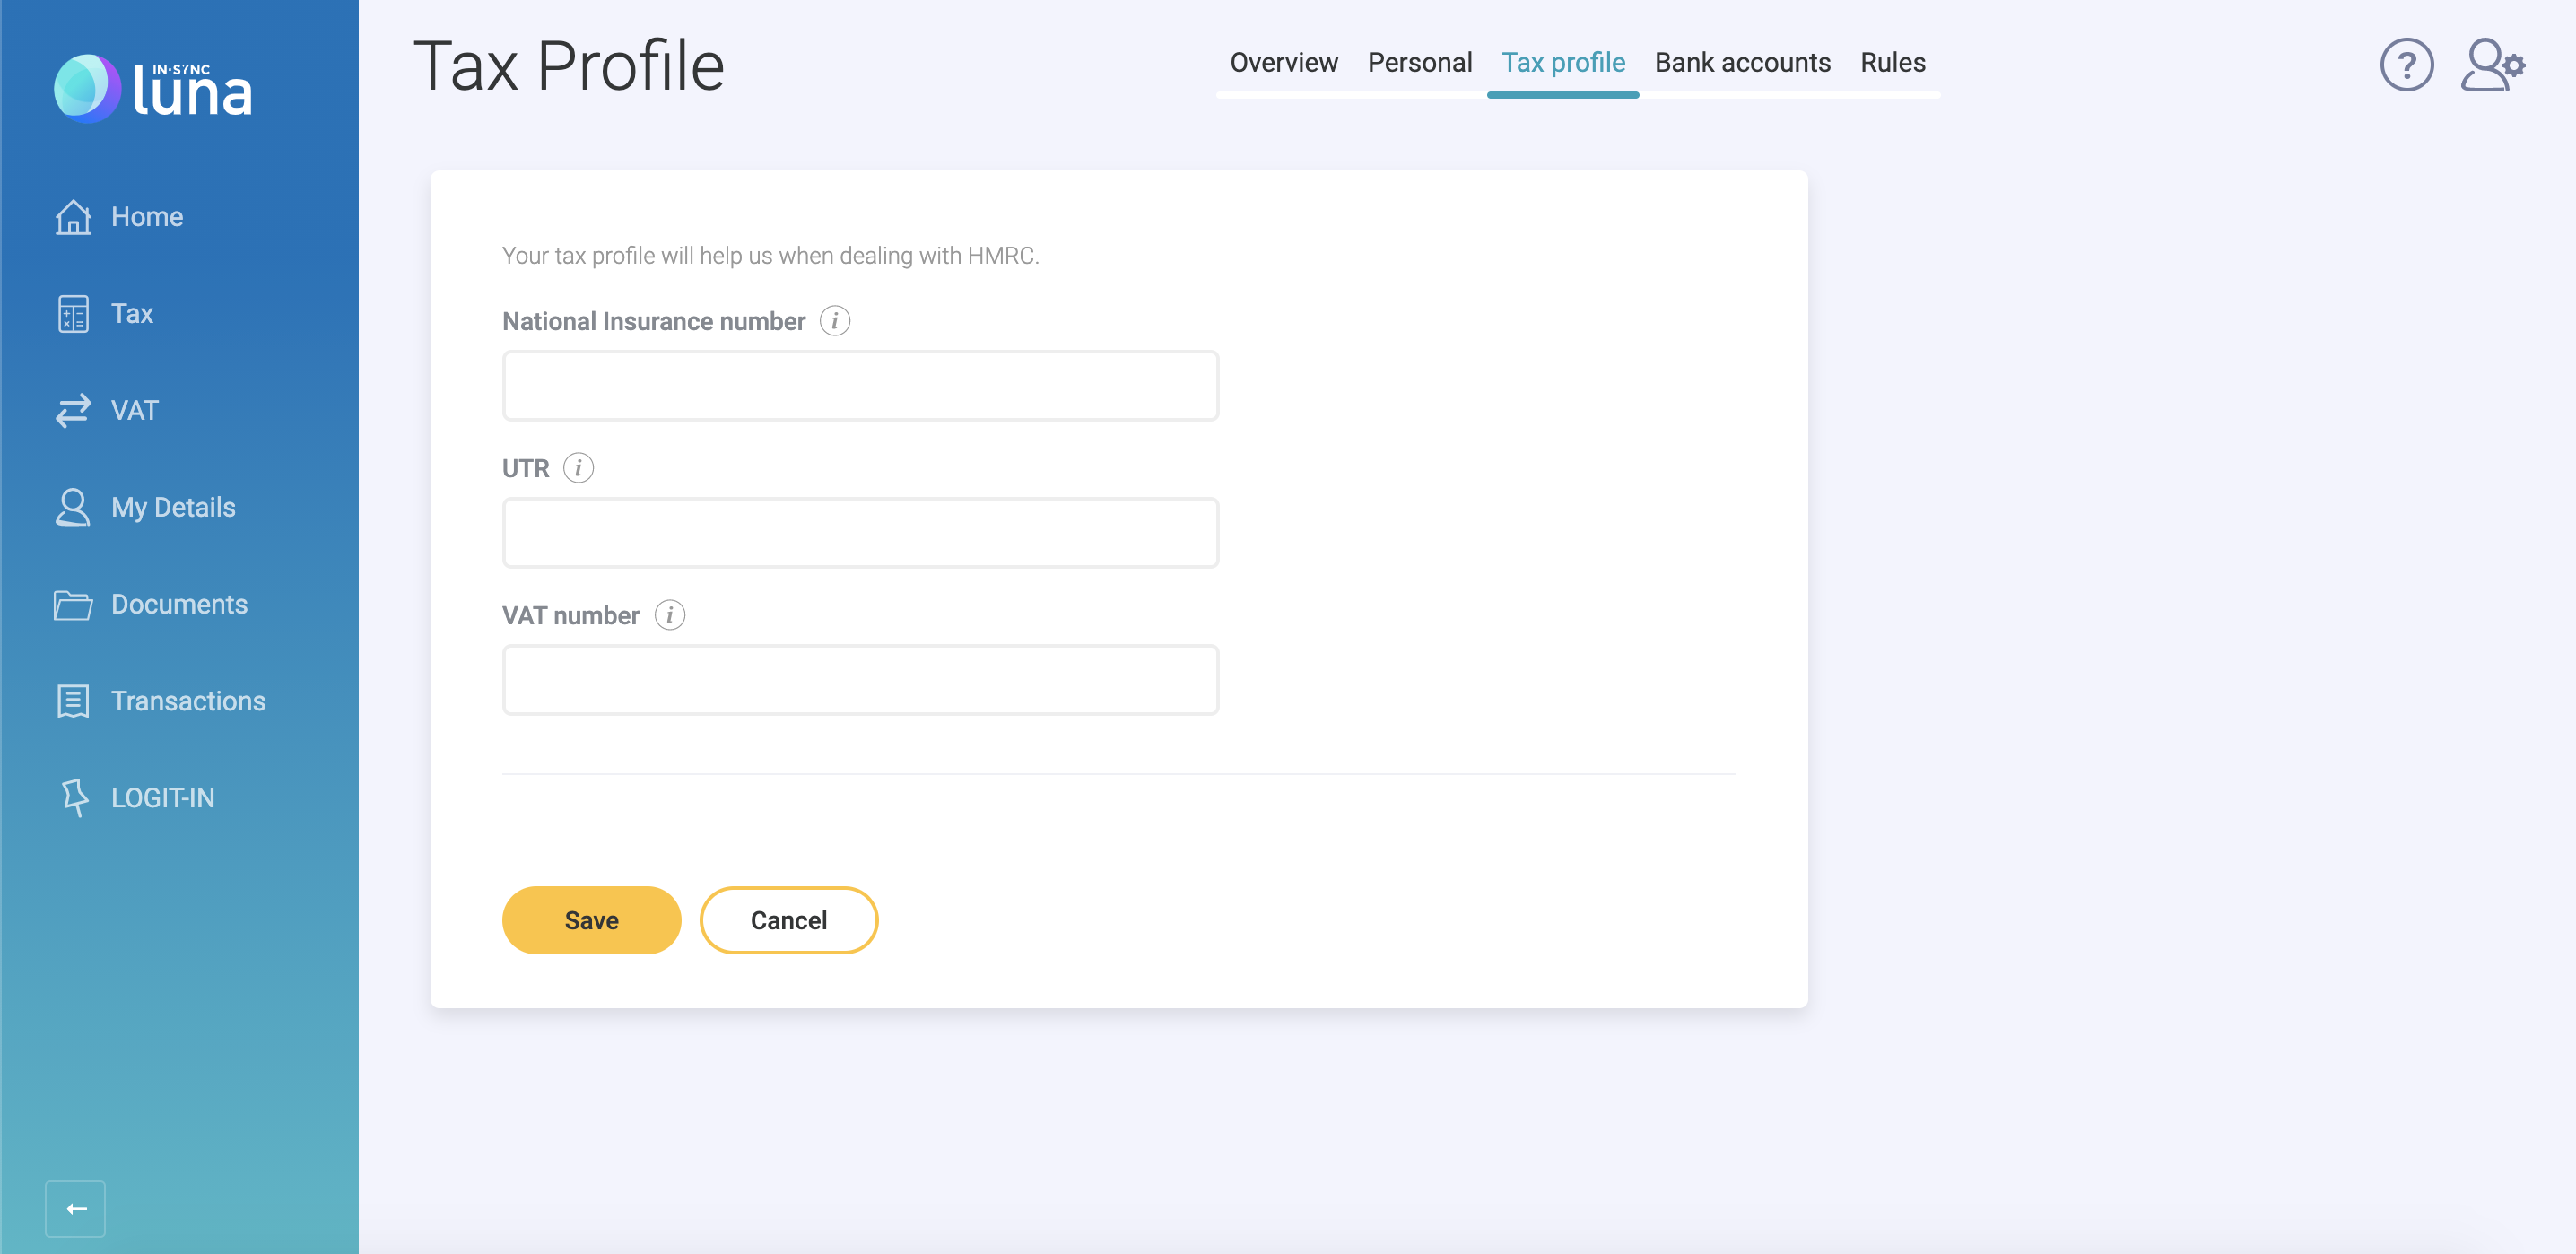Image resolution: width=2576 pixels, height=1254 pixels.
Task: Open Tax section via calculator icon
Action: pyautogui.click(x=72, y=314)
